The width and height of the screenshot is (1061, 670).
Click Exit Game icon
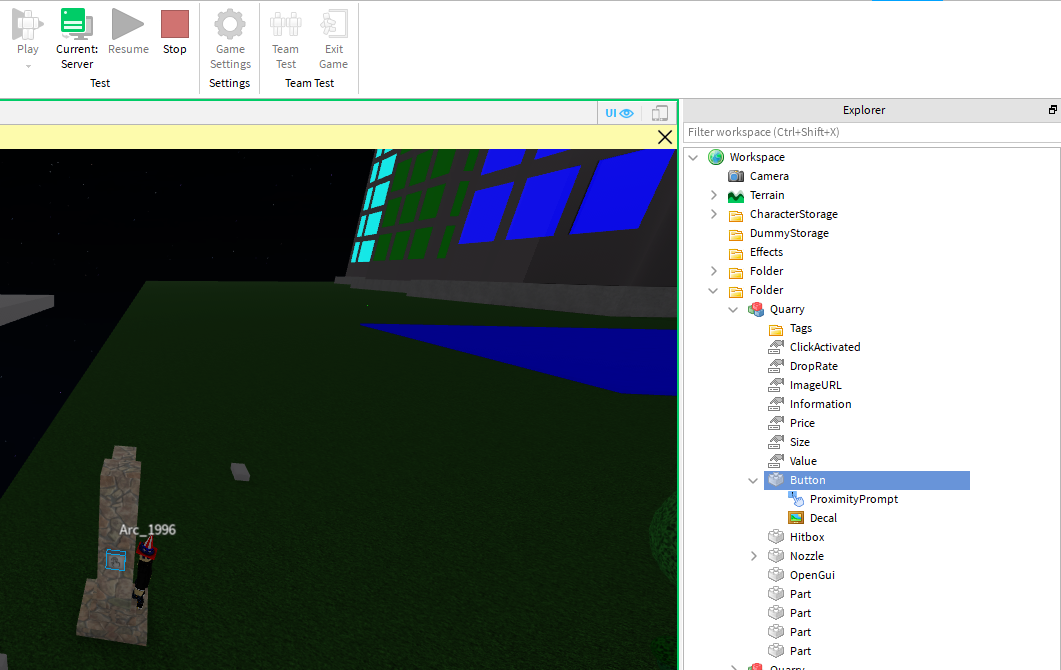coord(334,24)
